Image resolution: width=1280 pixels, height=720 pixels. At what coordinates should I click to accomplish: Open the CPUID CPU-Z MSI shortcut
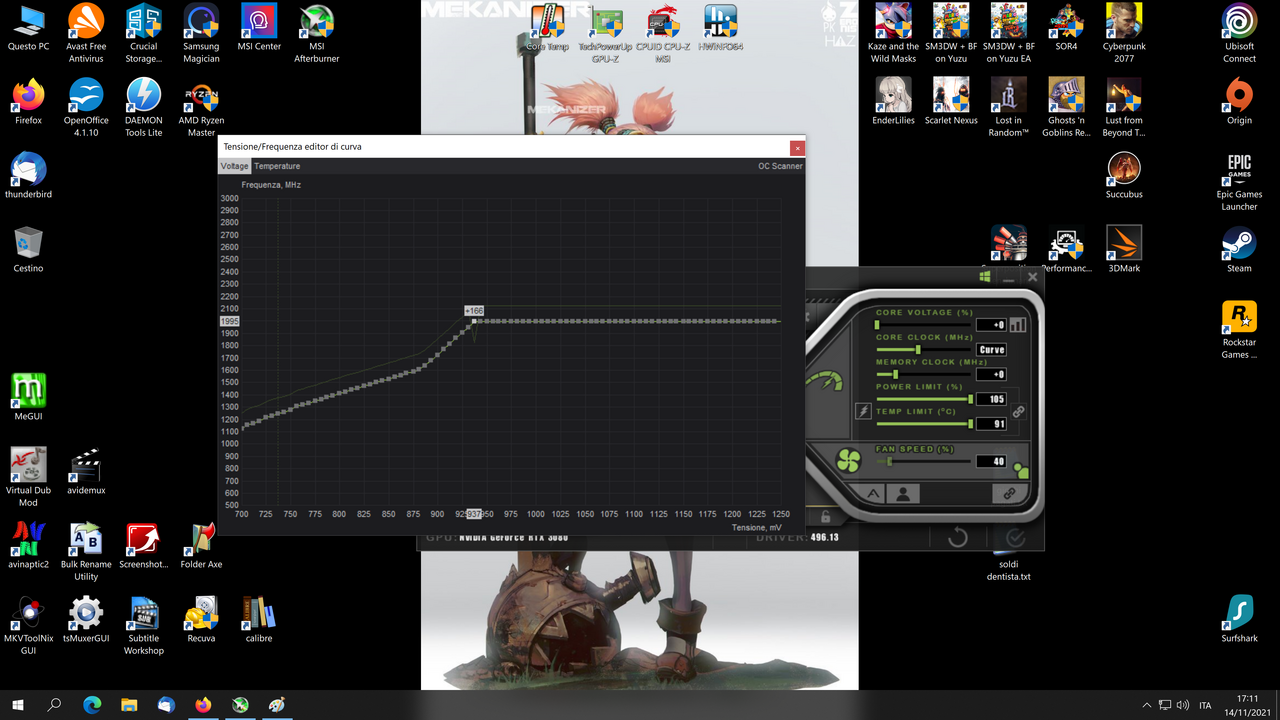[x=663, y=34]
